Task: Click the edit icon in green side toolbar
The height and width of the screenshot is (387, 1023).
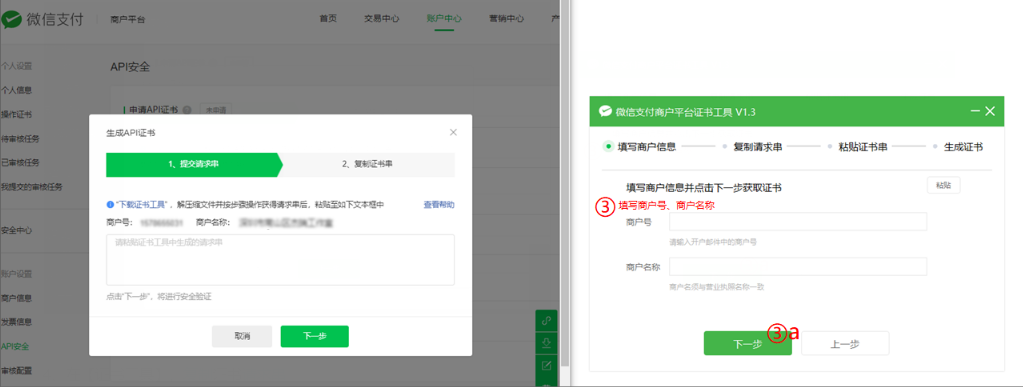Action: point(546,364)
